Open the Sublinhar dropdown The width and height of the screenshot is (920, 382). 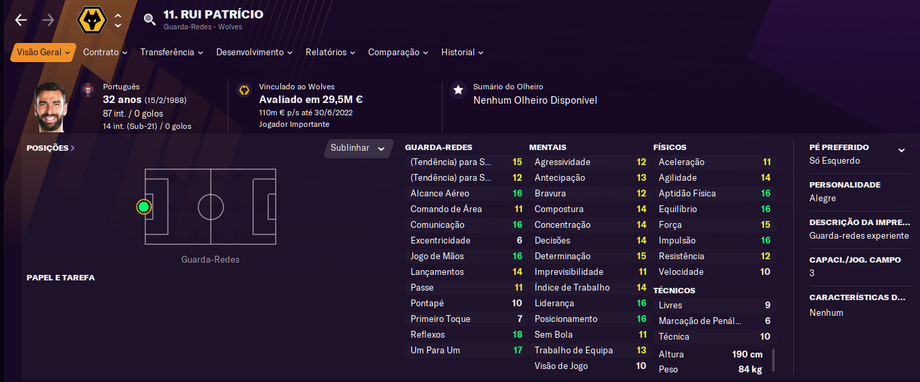[358, 148]
